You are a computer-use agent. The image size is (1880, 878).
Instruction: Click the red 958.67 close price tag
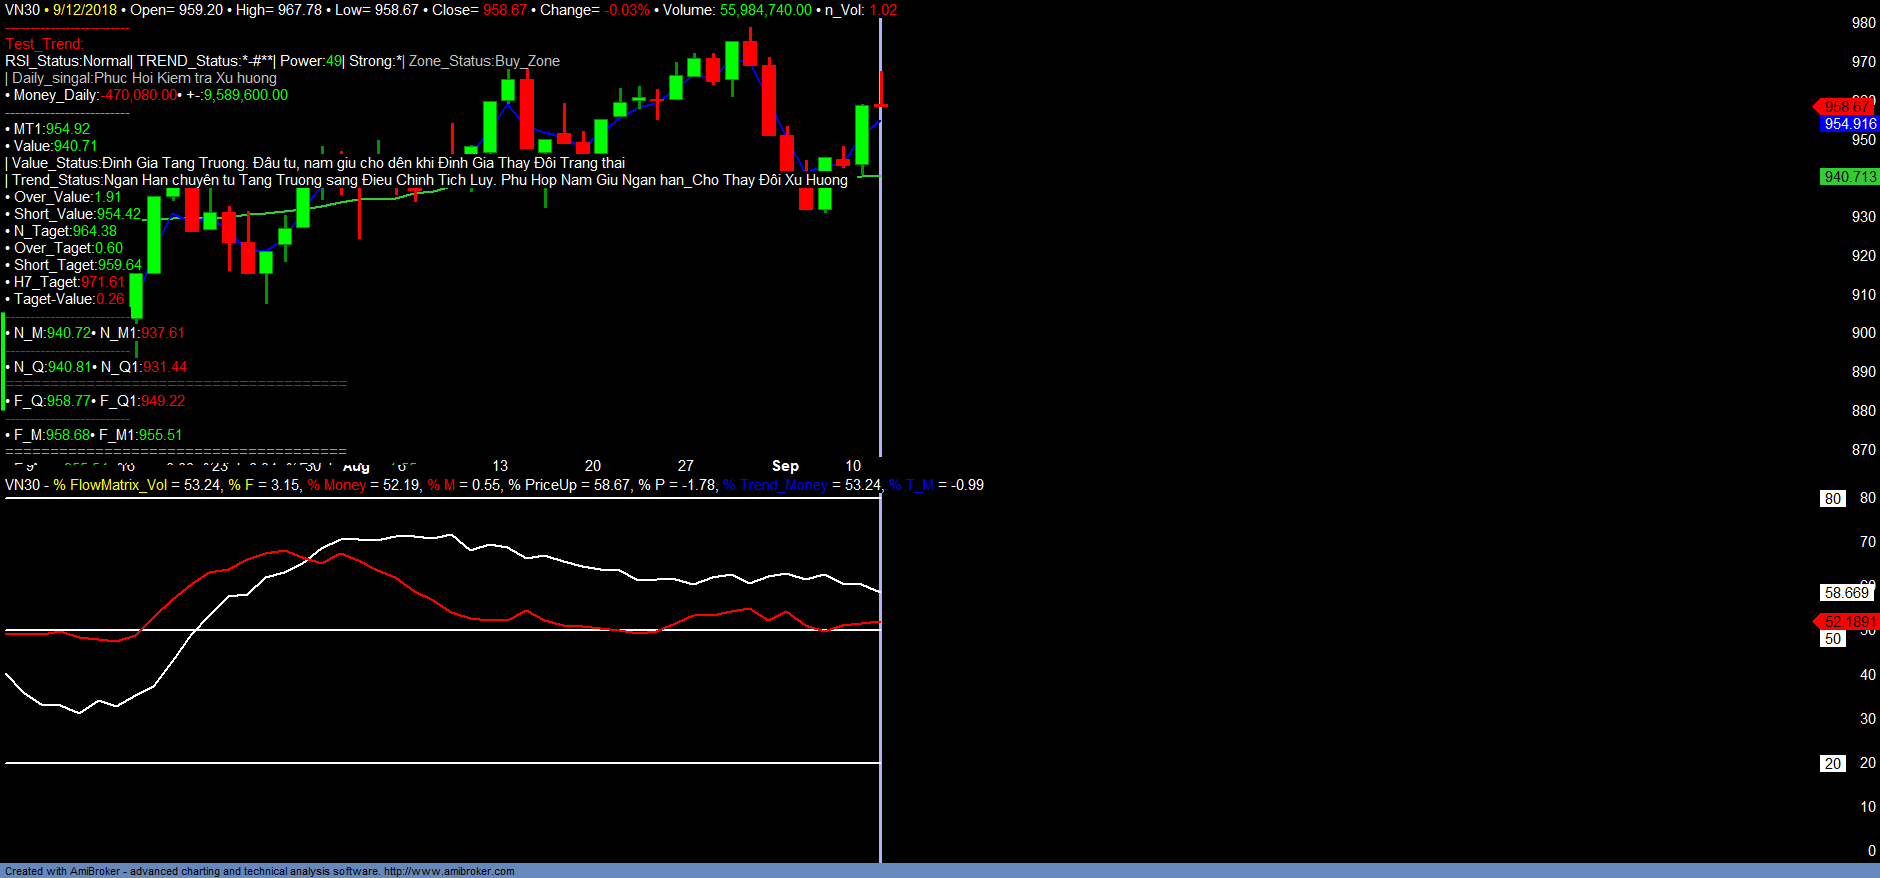click(x=1846, y=107)
